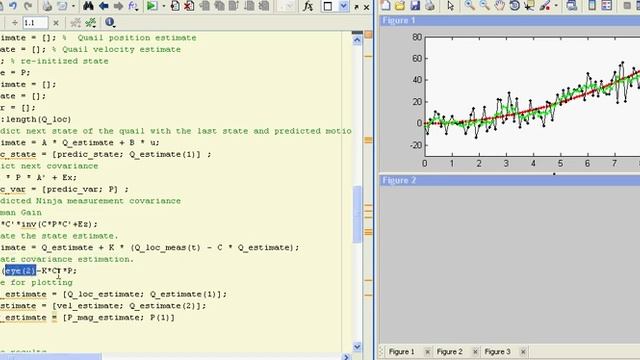640x360 pixels.
Task: Select the Zoom In magnifier tool
Action: [x=470, y=5]
